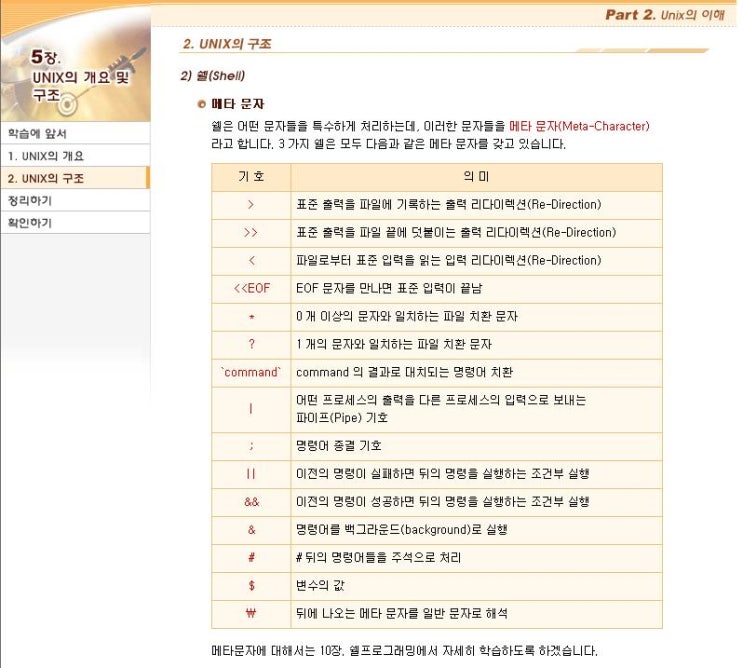Click the semicolon symbol cell
The height and width of the screenshot is (668, 743).
(x=251, y=446)
